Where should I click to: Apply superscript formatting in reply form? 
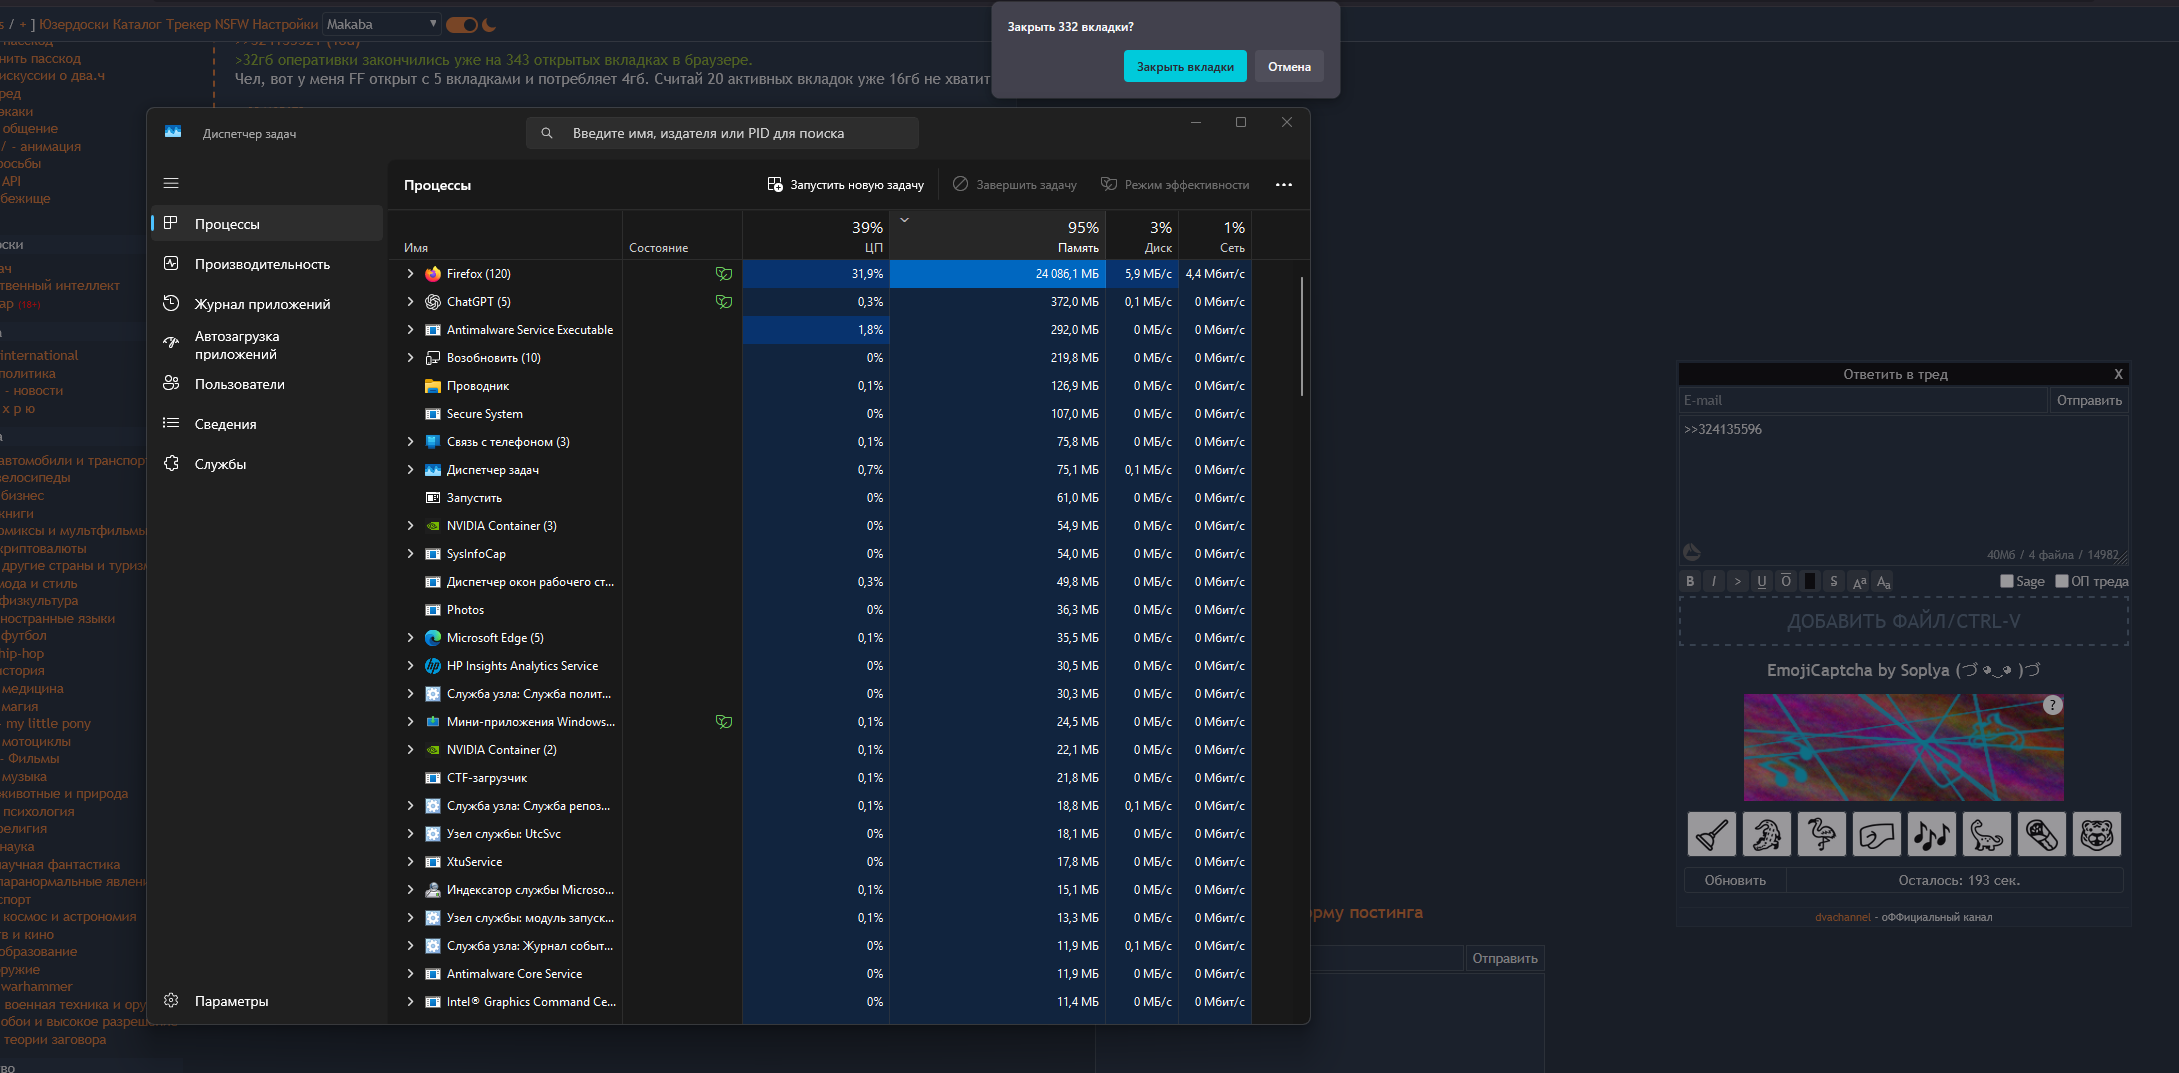click(1859, 581)
